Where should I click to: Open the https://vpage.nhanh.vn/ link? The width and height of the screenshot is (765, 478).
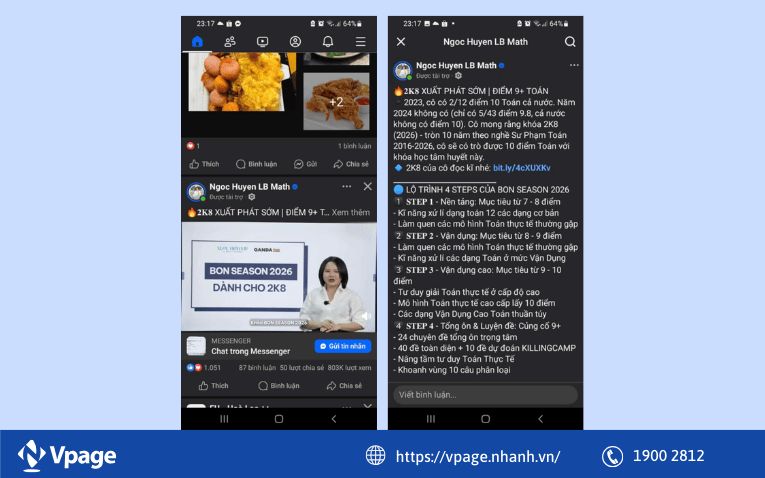[x=478, y=457]
